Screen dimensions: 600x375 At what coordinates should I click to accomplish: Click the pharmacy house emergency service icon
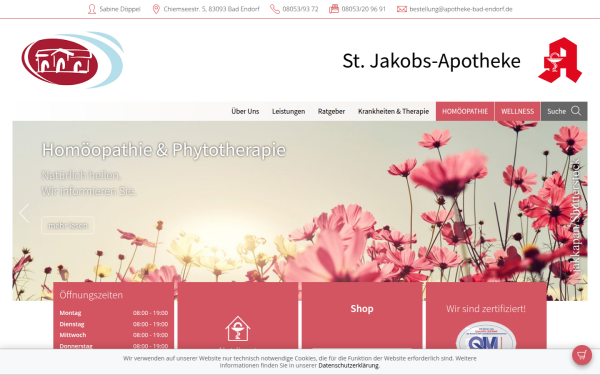238,328
